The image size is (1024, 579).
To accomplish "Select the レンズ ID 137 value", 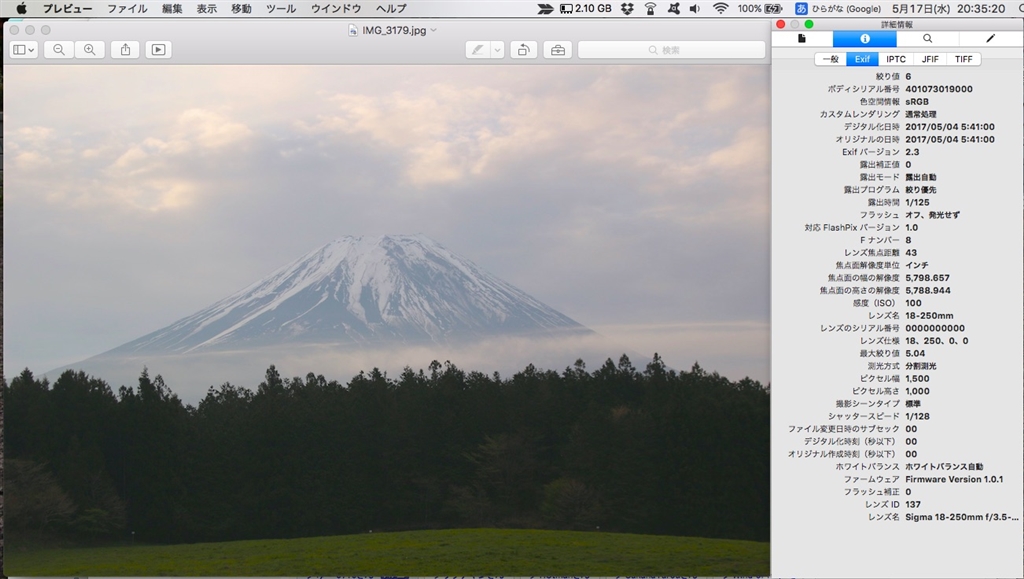I will (x=913, y=504).
